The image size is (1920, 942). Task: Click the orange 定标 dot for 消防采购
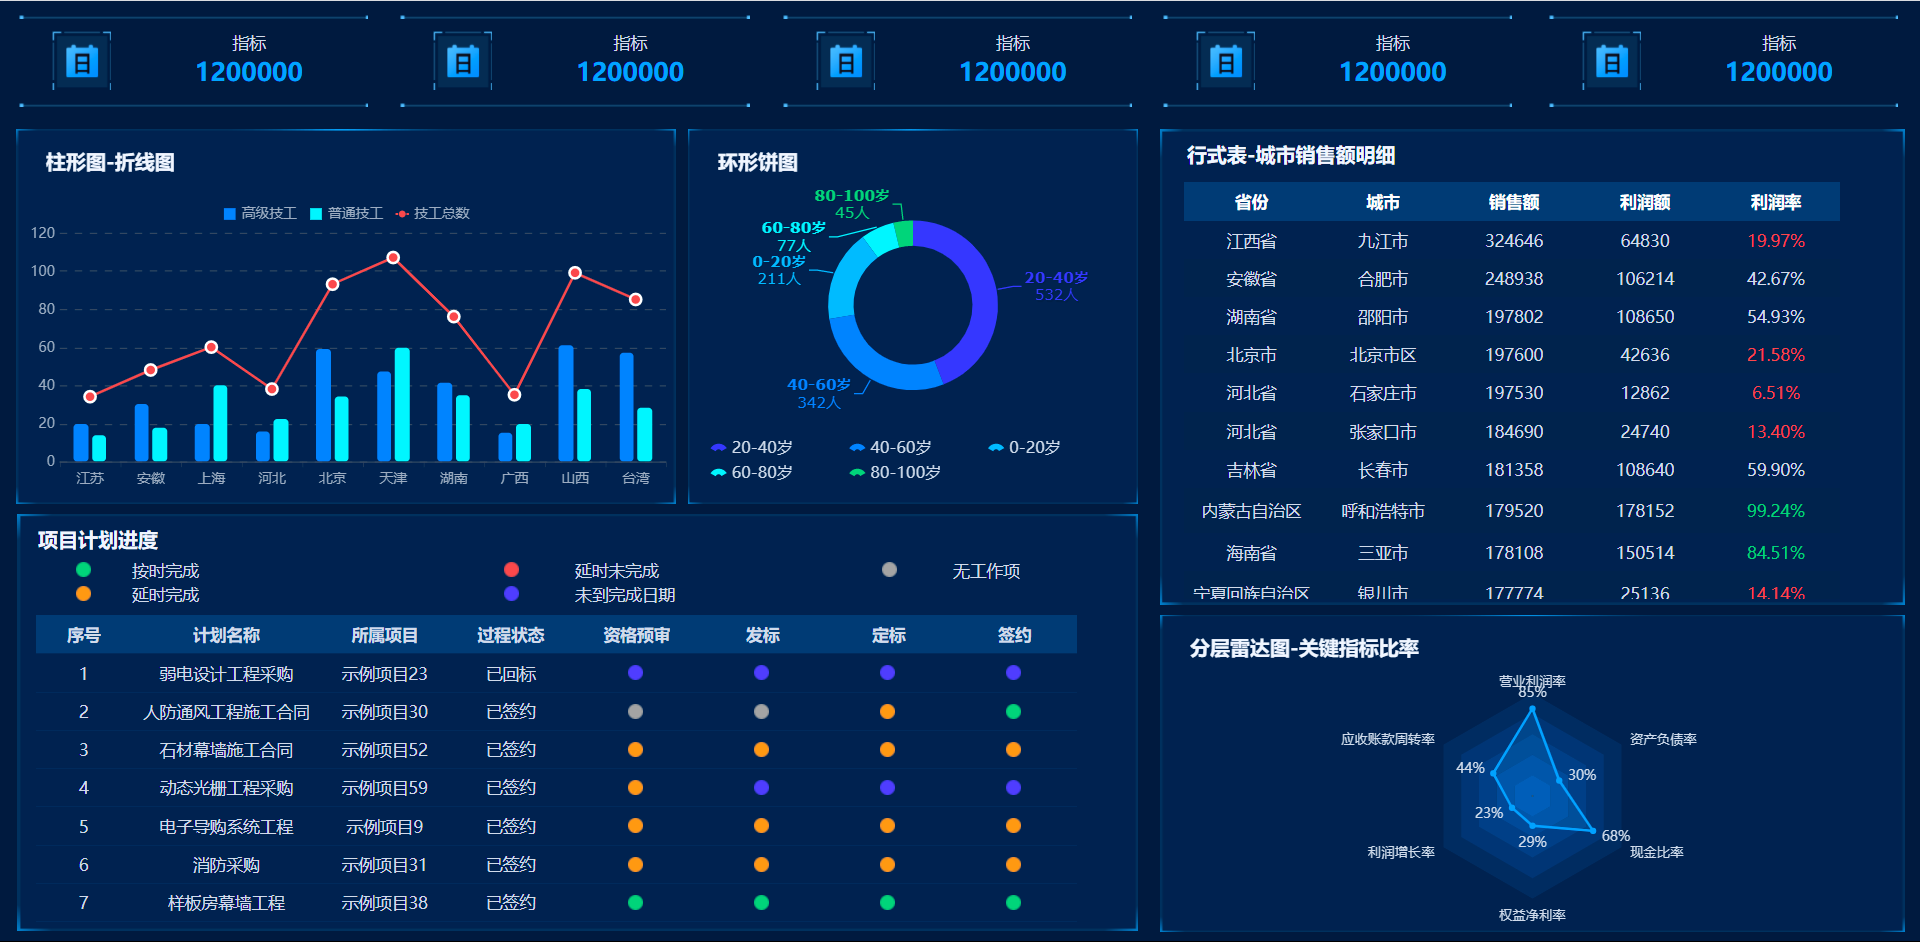[887, 864]
